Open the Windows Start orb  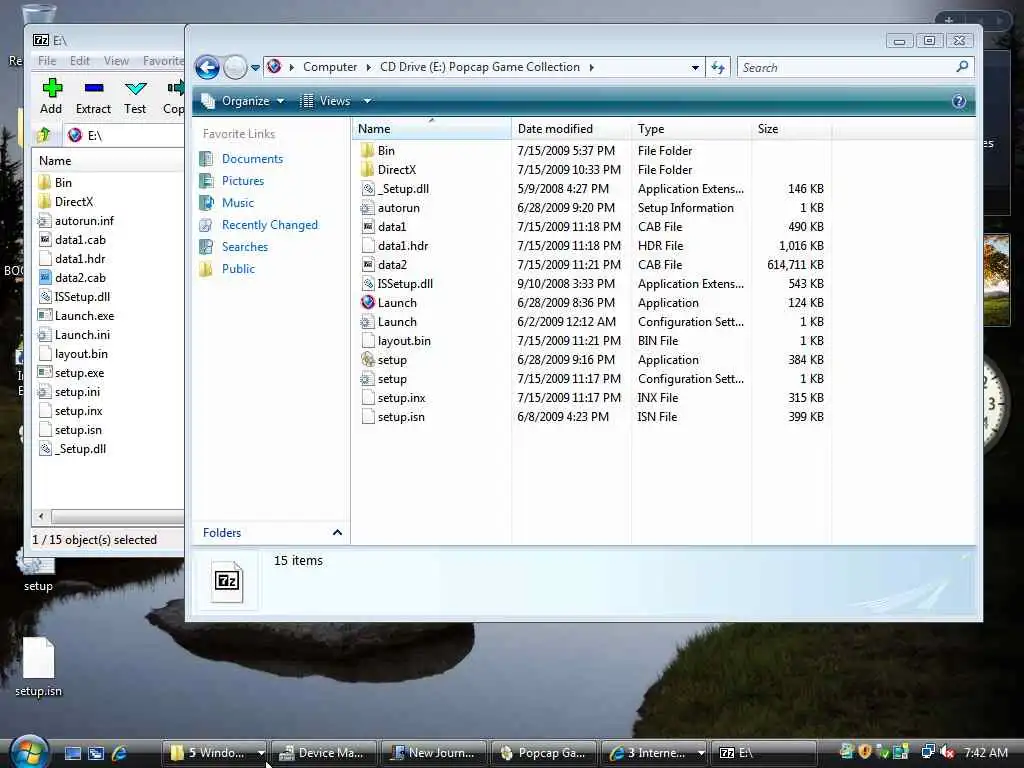pos(29,752)
